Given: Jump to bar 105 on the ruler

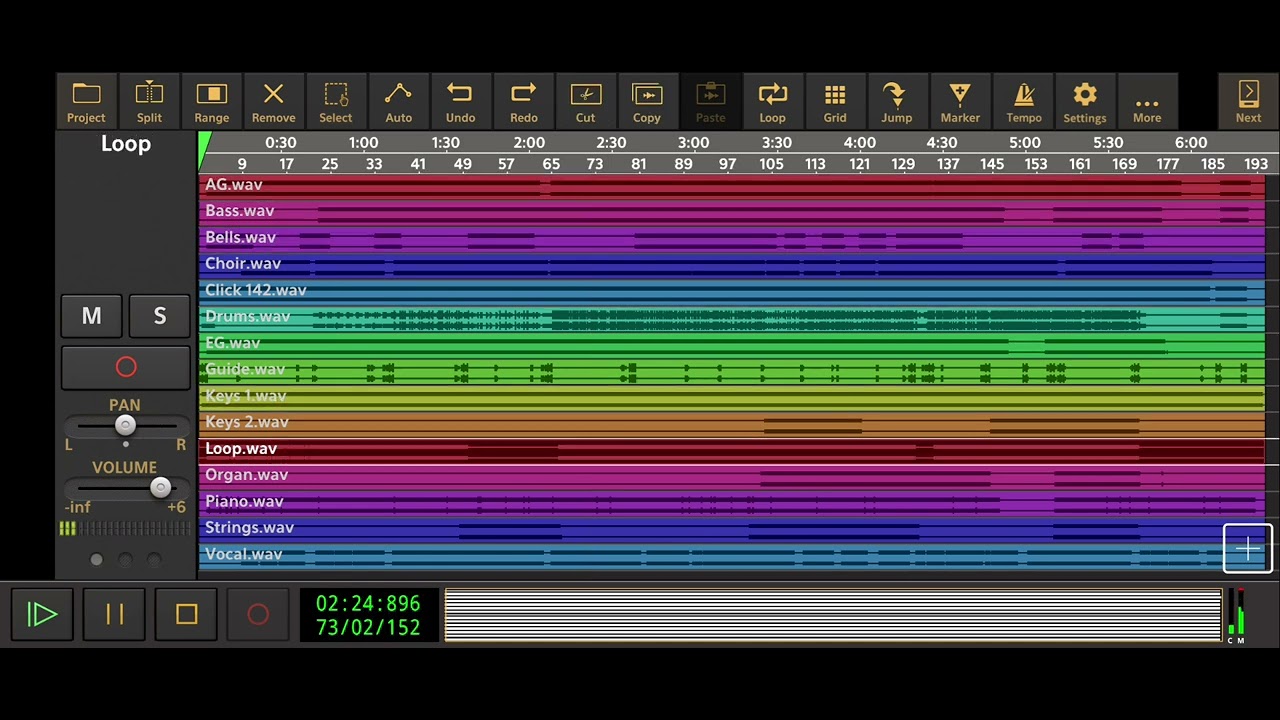Looking at the screenshot, I should pyautogui.click(x=771, y=164).
